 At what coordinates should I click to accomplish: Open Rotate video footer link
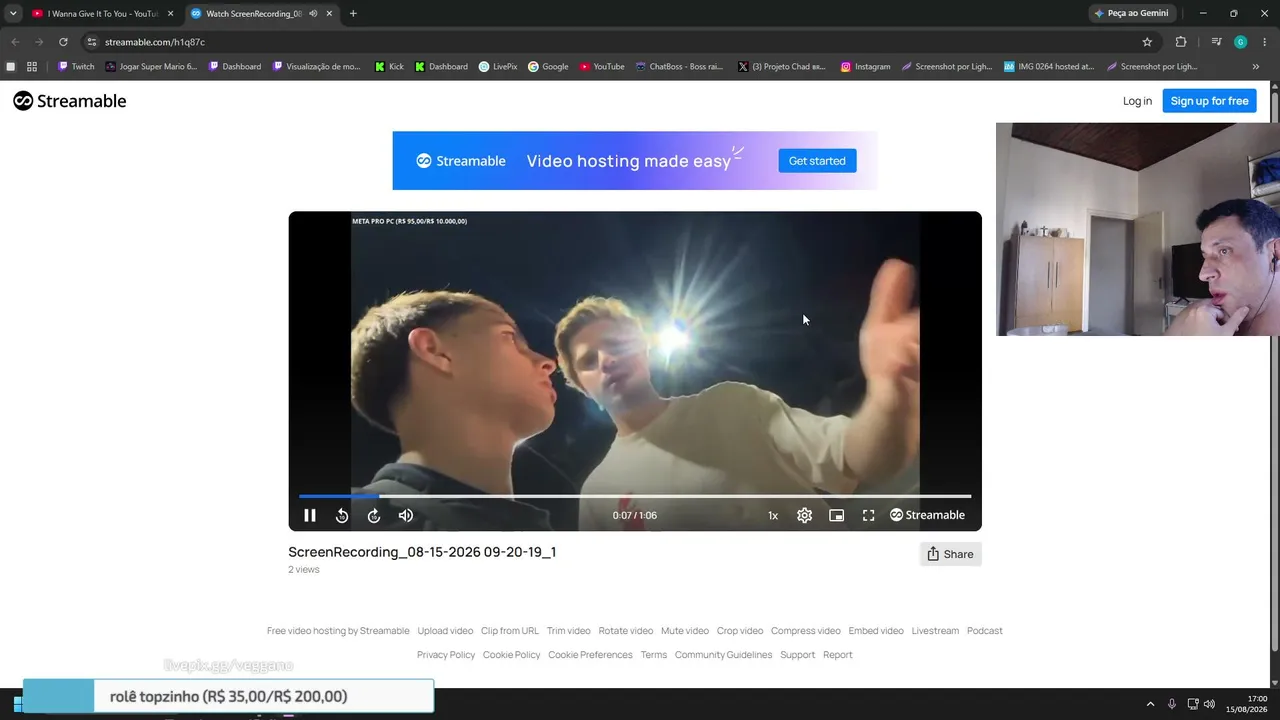626,631
